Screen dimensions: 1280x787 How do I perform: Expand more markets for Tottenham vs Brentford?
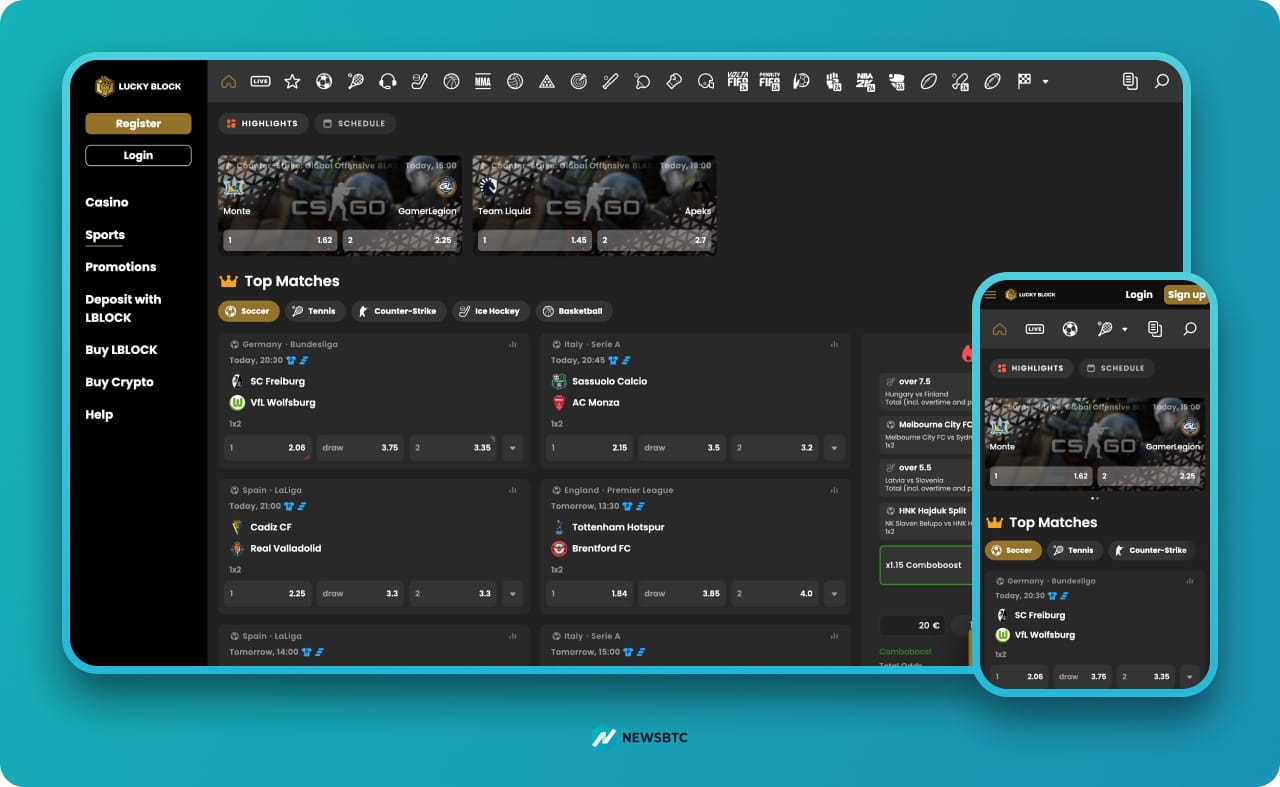835,594
